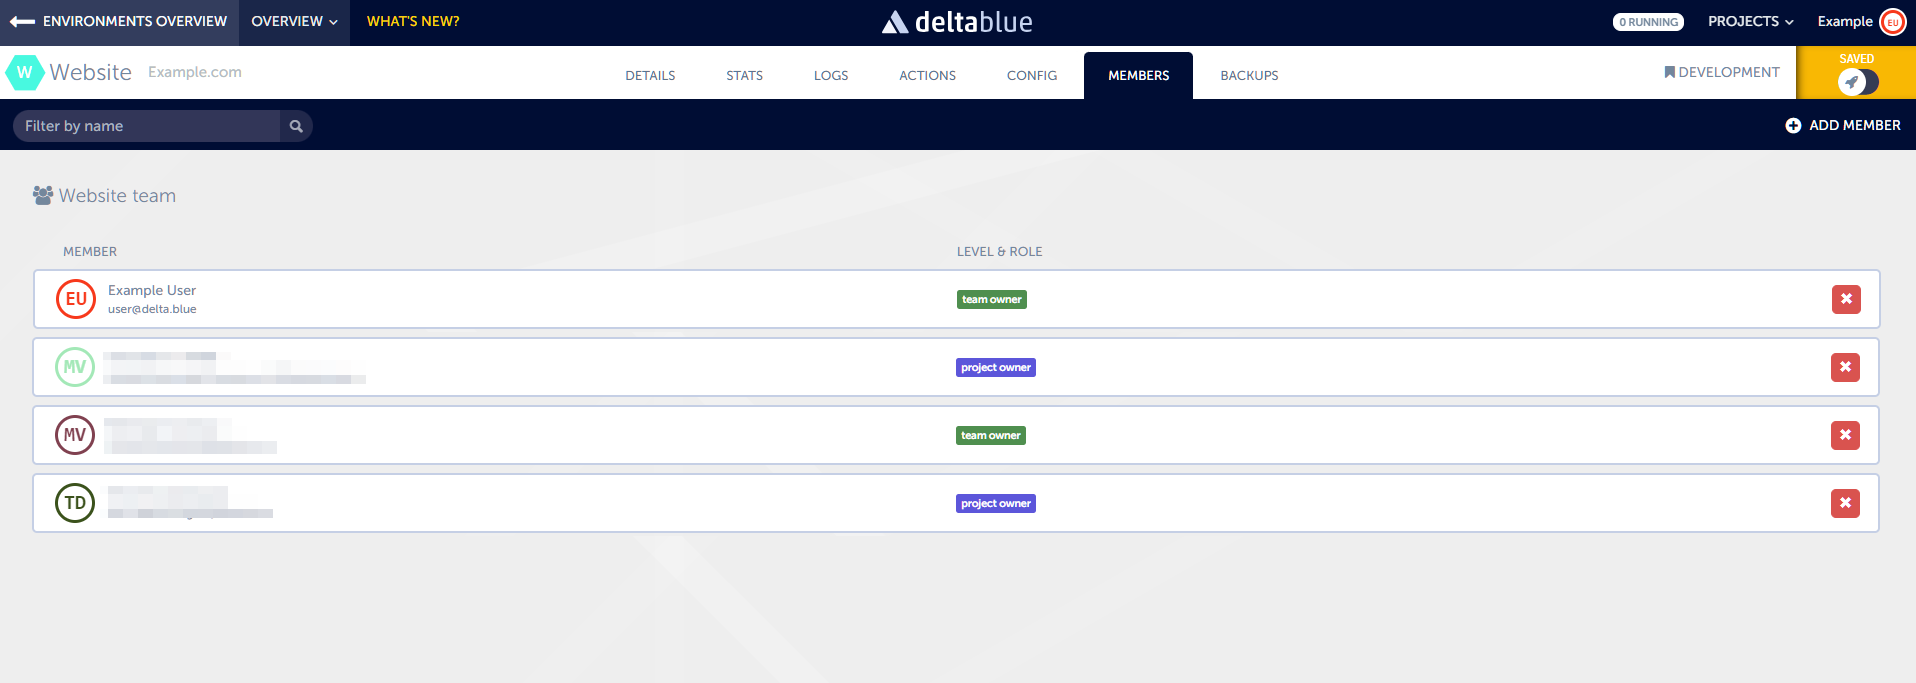Click the dark green TD member avatar

pyautogui.click(x=75, y=503)
